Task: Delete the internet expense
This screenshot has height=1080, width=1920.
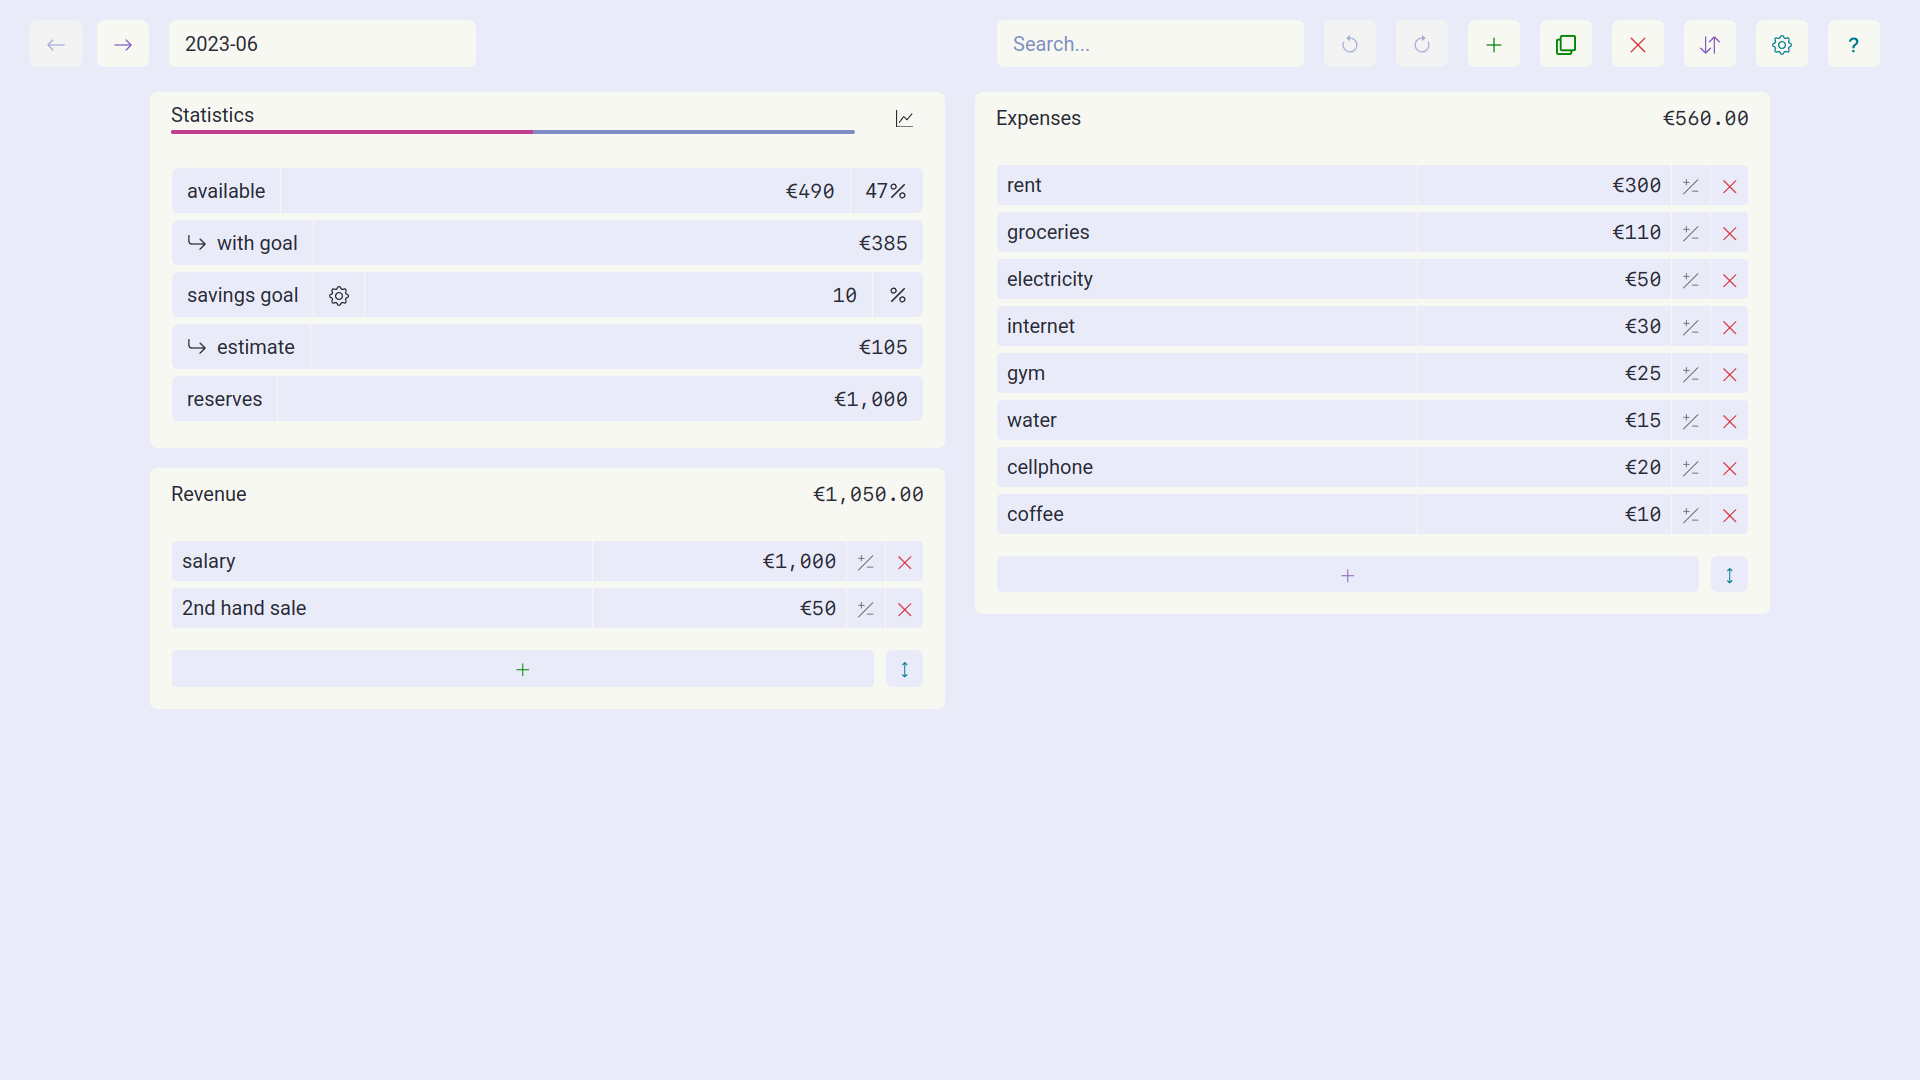Action: click(x=1730, y=327)
